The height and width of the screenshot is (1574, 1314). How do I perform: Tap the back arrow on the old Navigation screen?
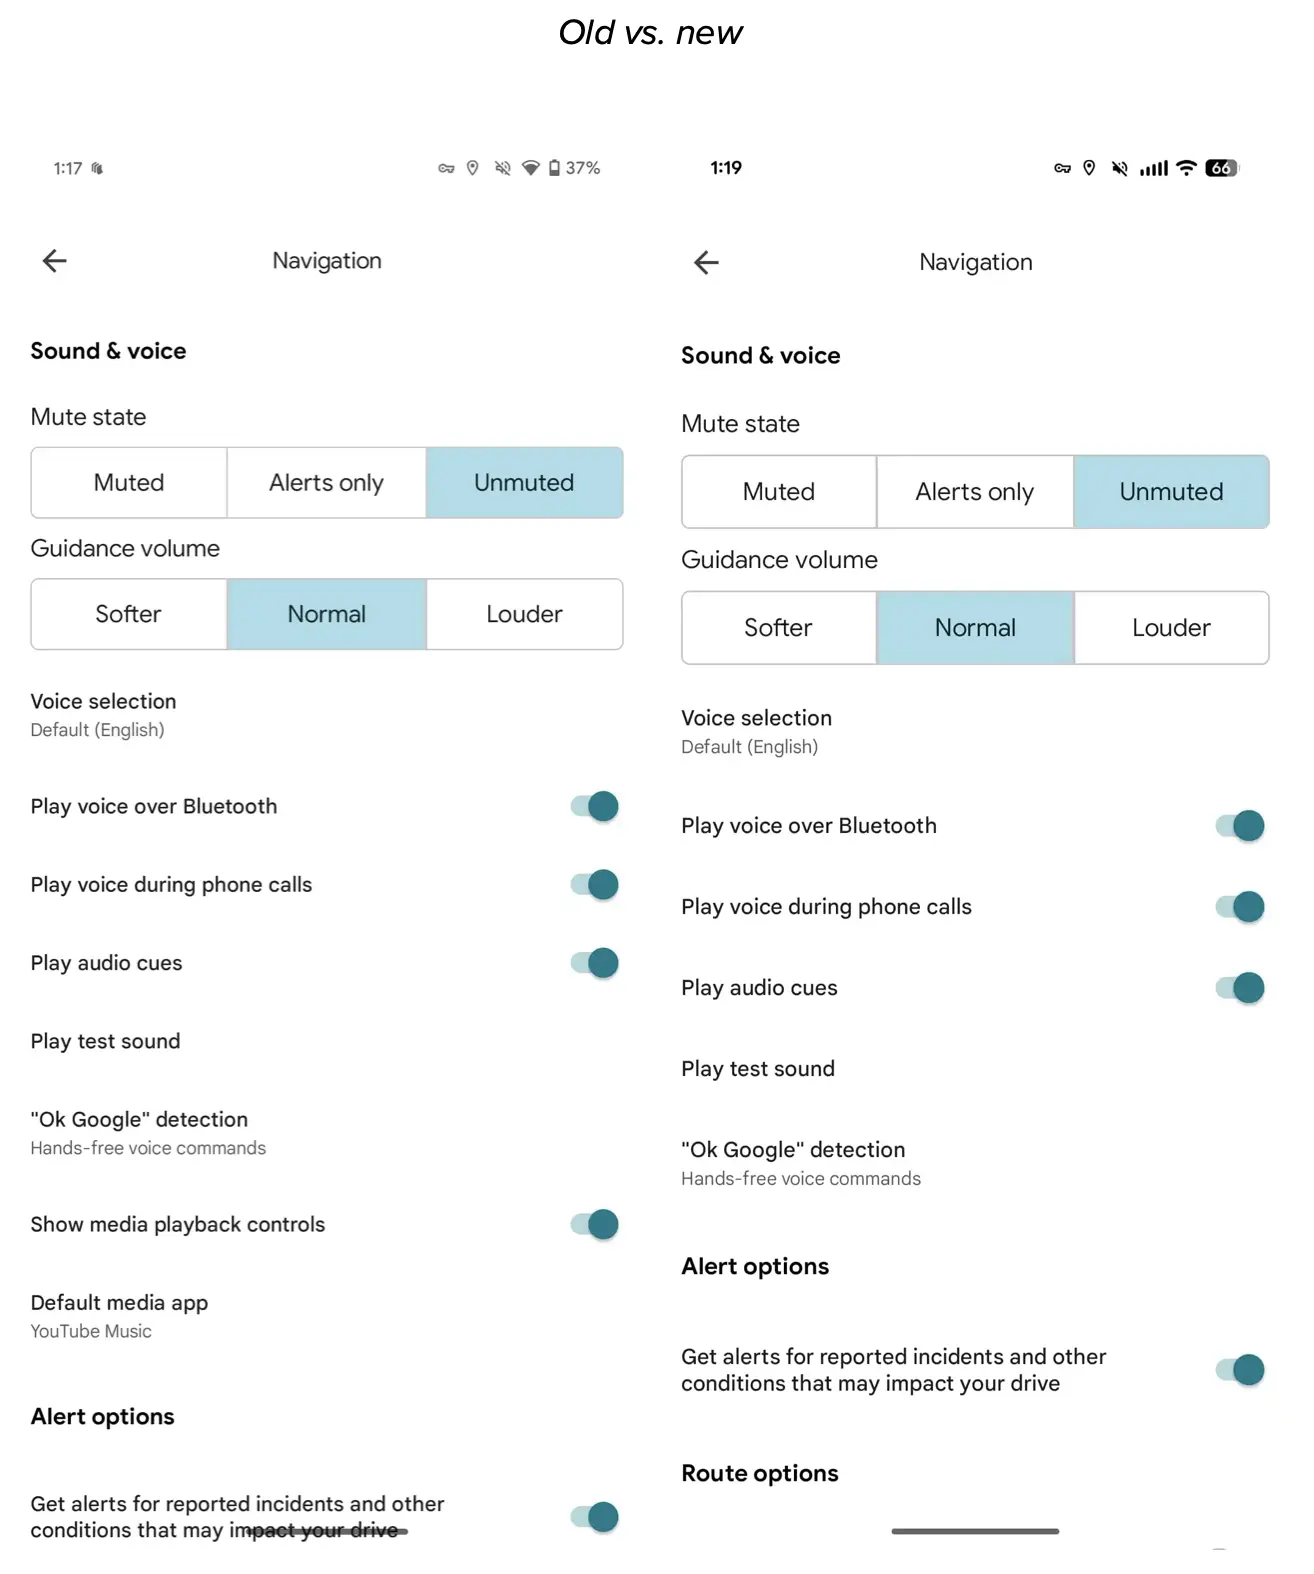(54, 260)
